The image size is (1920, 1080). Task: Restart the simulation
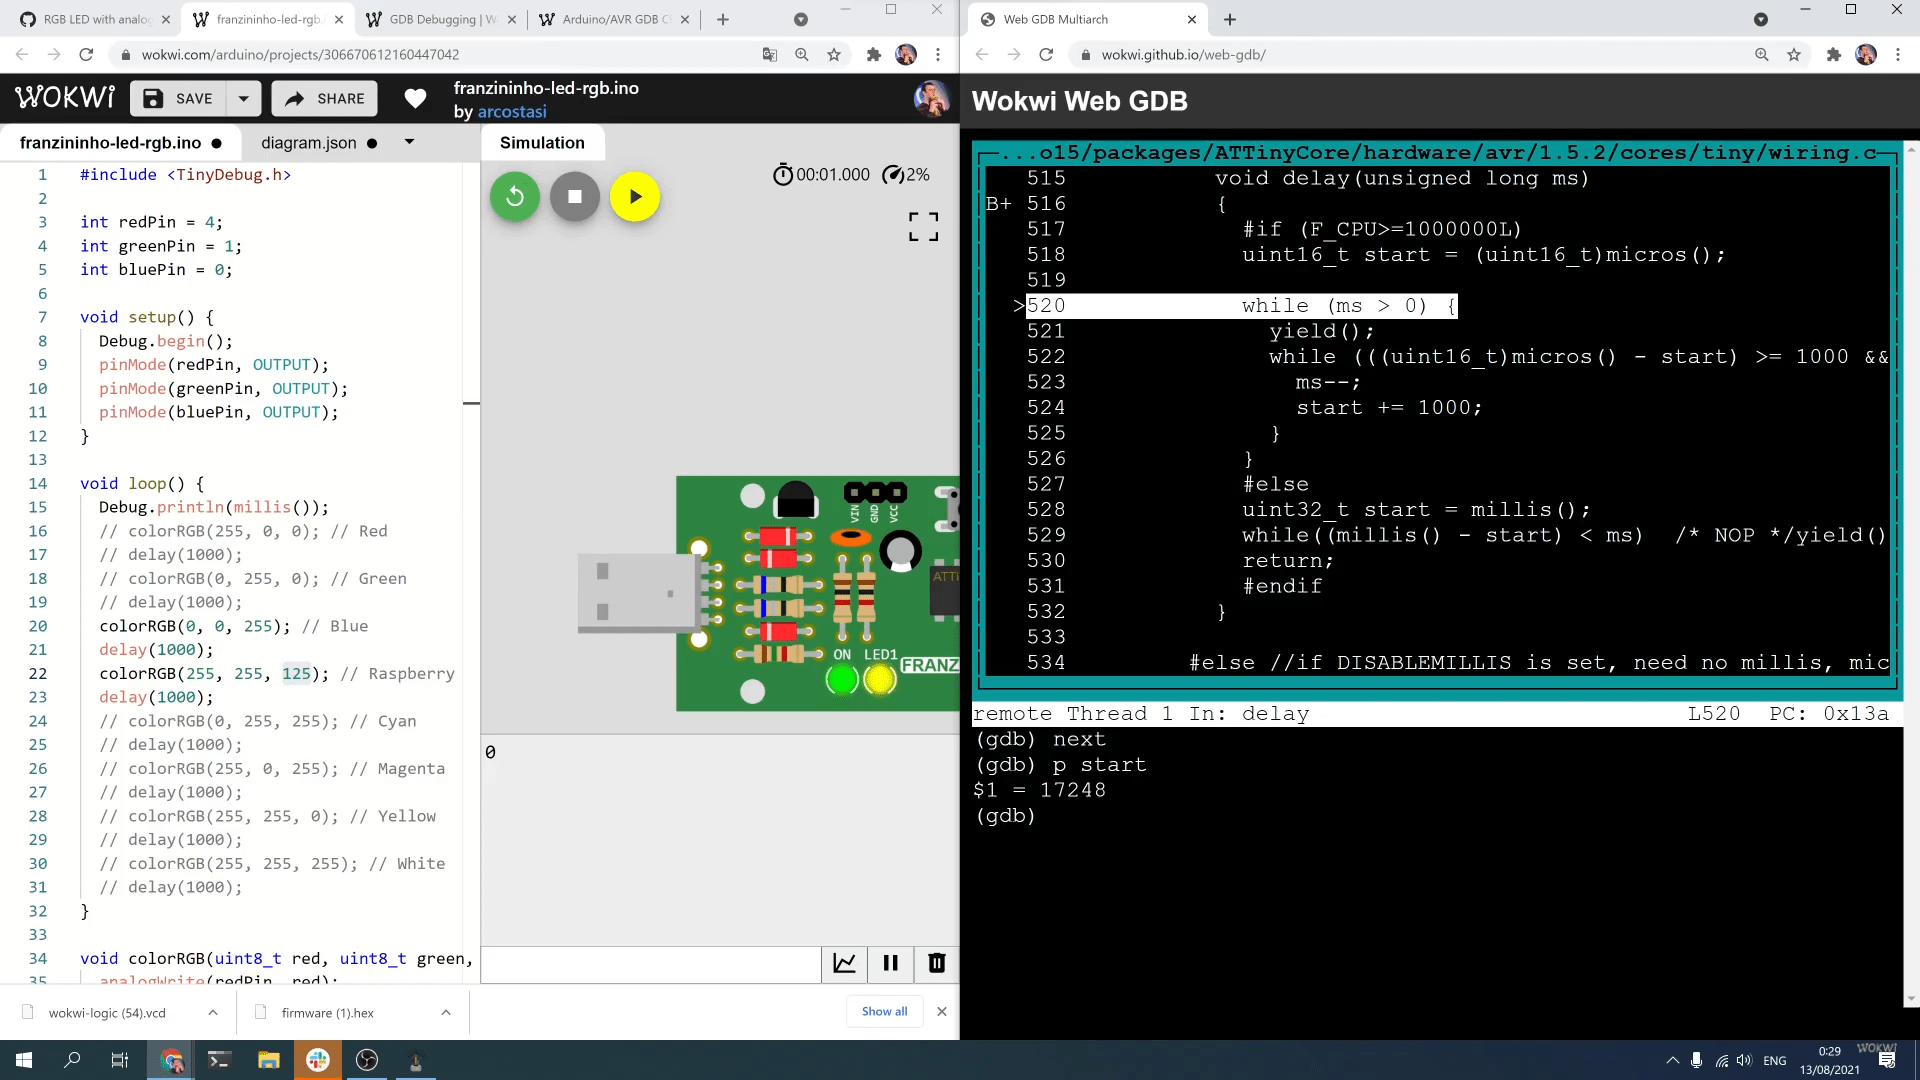[514, 196]
